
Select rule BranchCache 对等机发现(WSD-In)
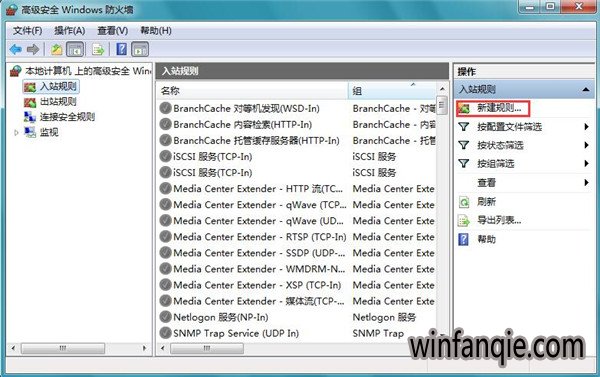pyautogui.click(x=246, y=109)
